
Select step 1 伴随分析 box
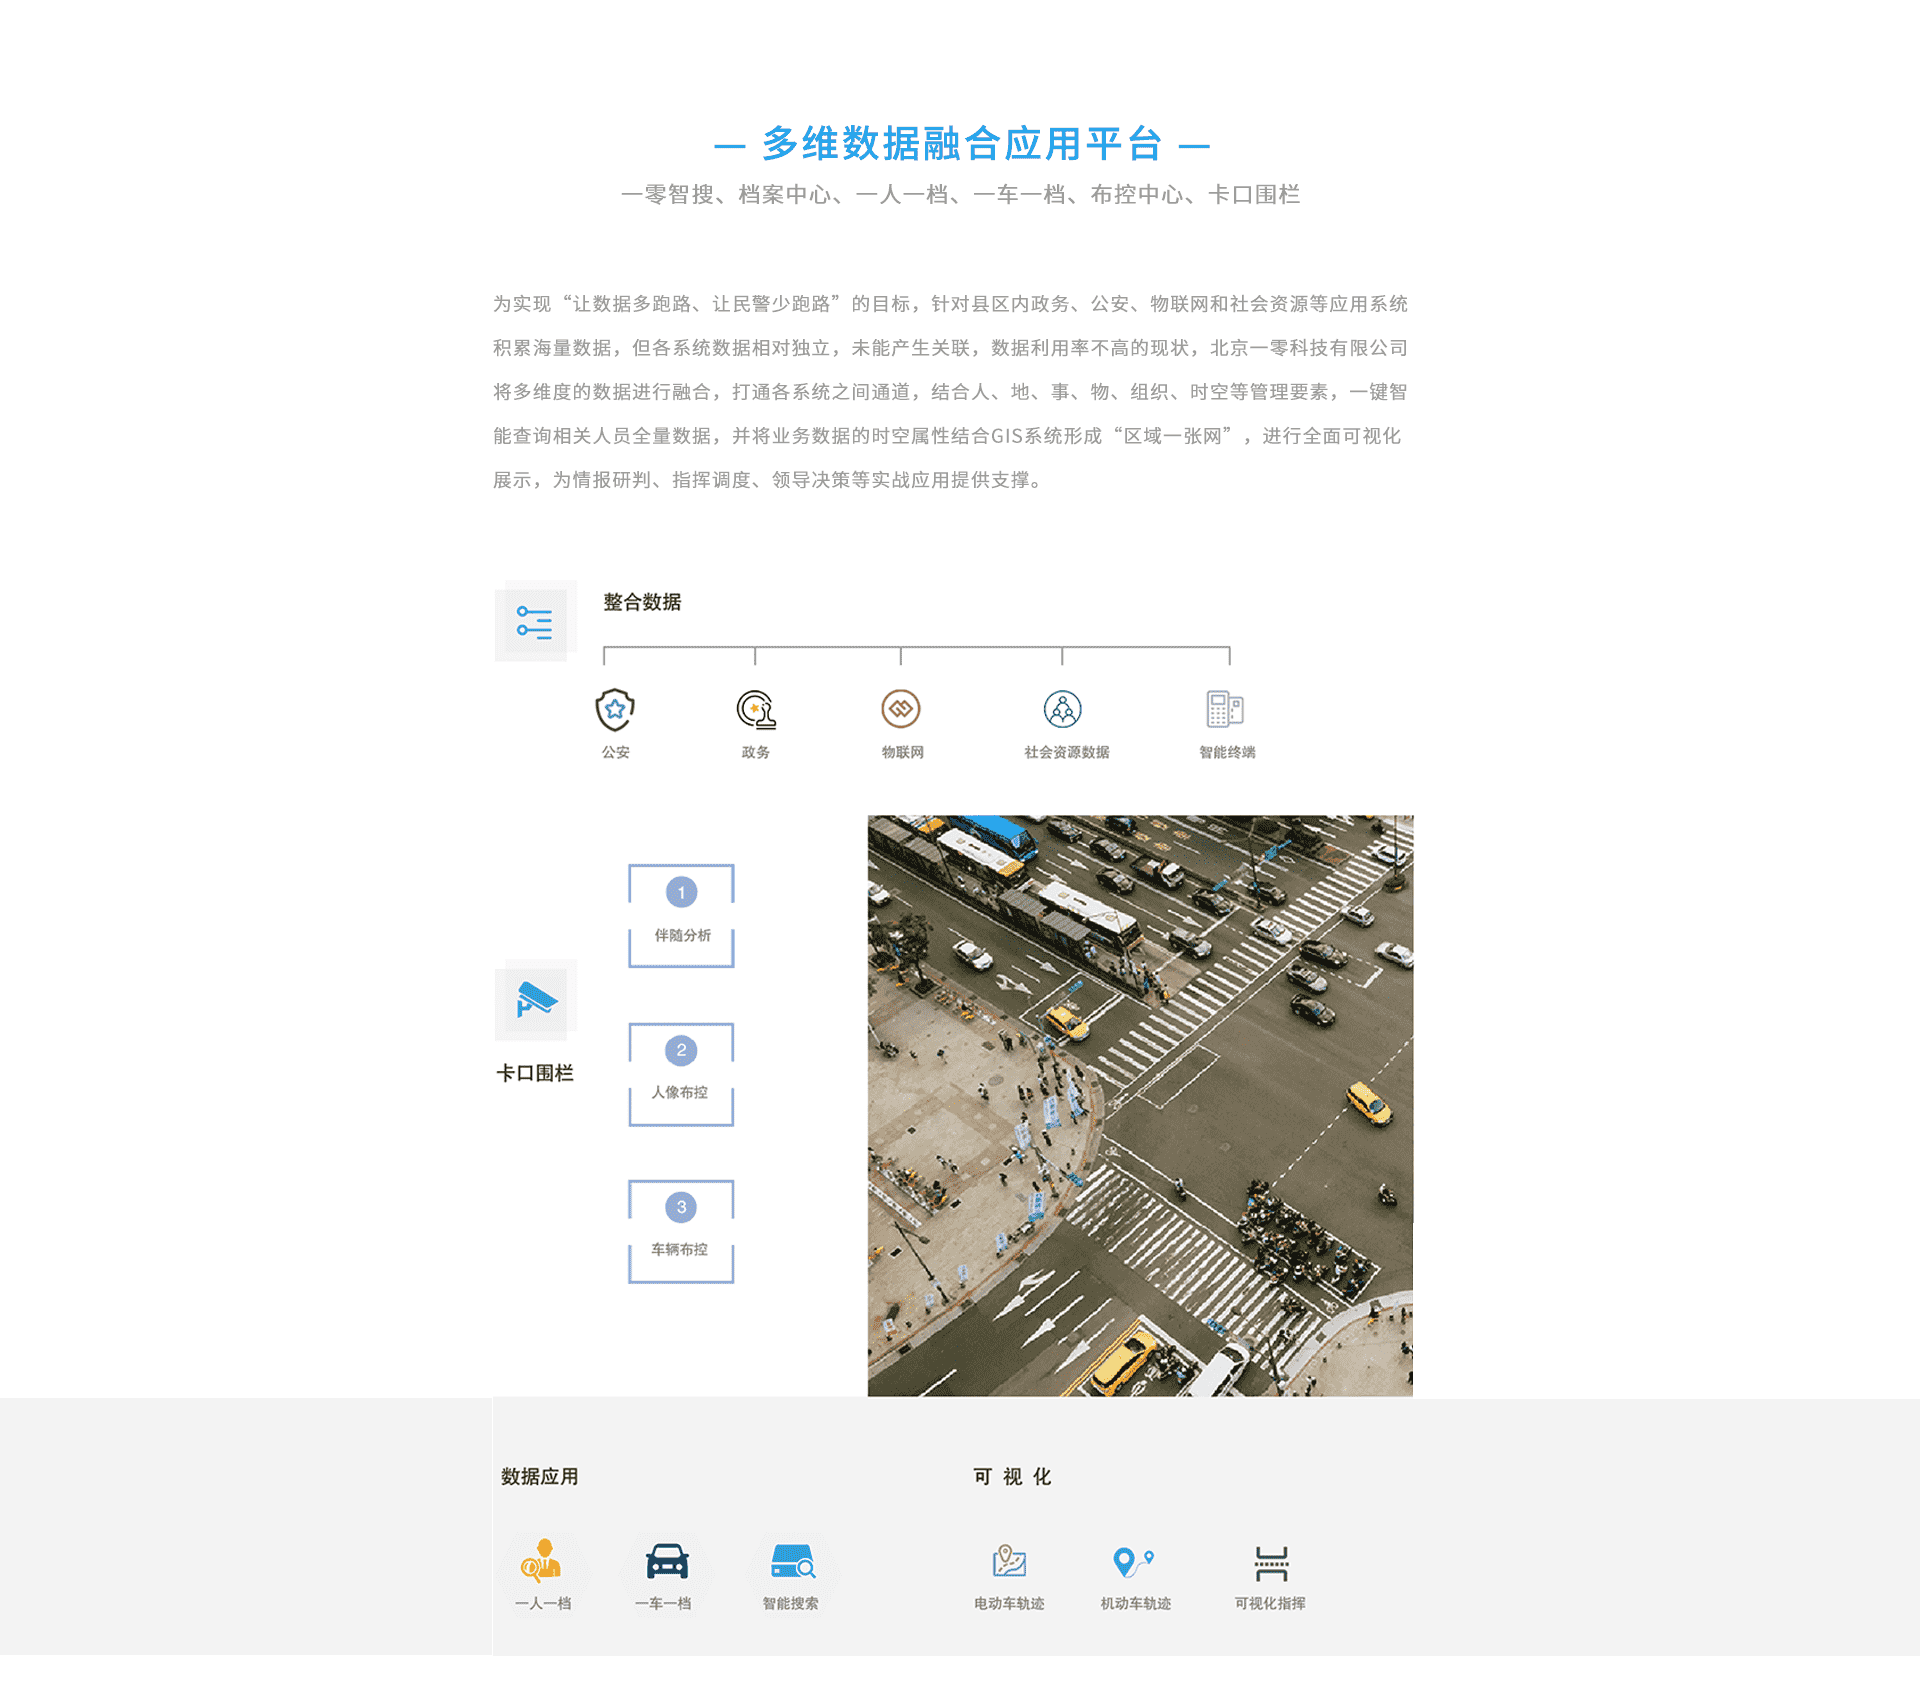[x=681, y=915]
